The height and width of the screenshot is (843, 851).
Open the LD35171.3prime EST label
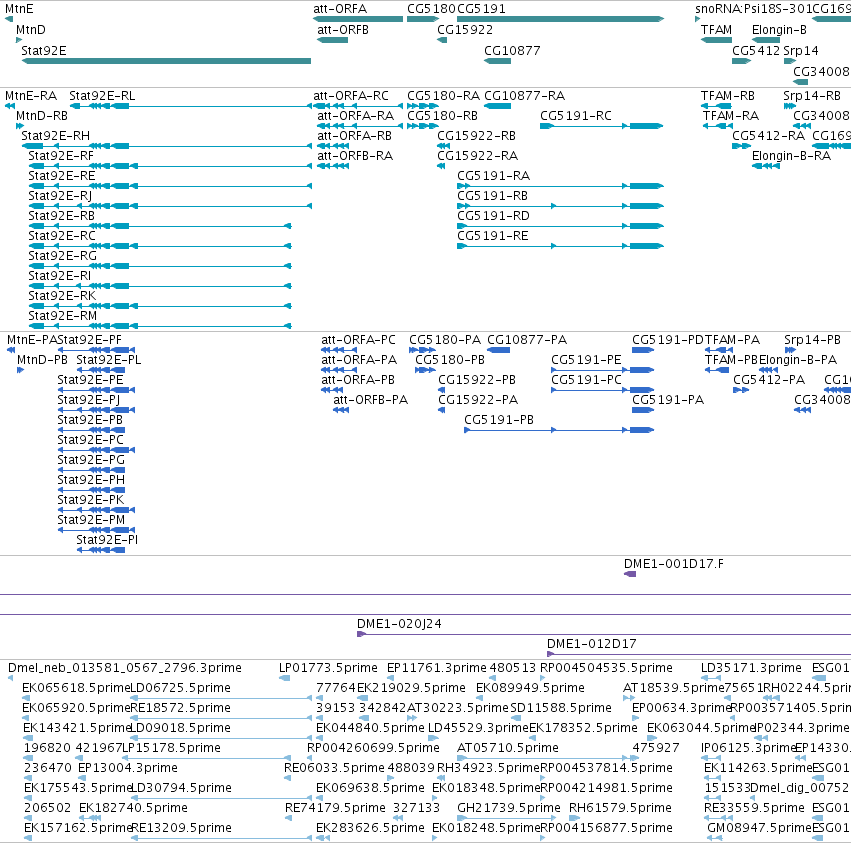click(x=751, y=668)
